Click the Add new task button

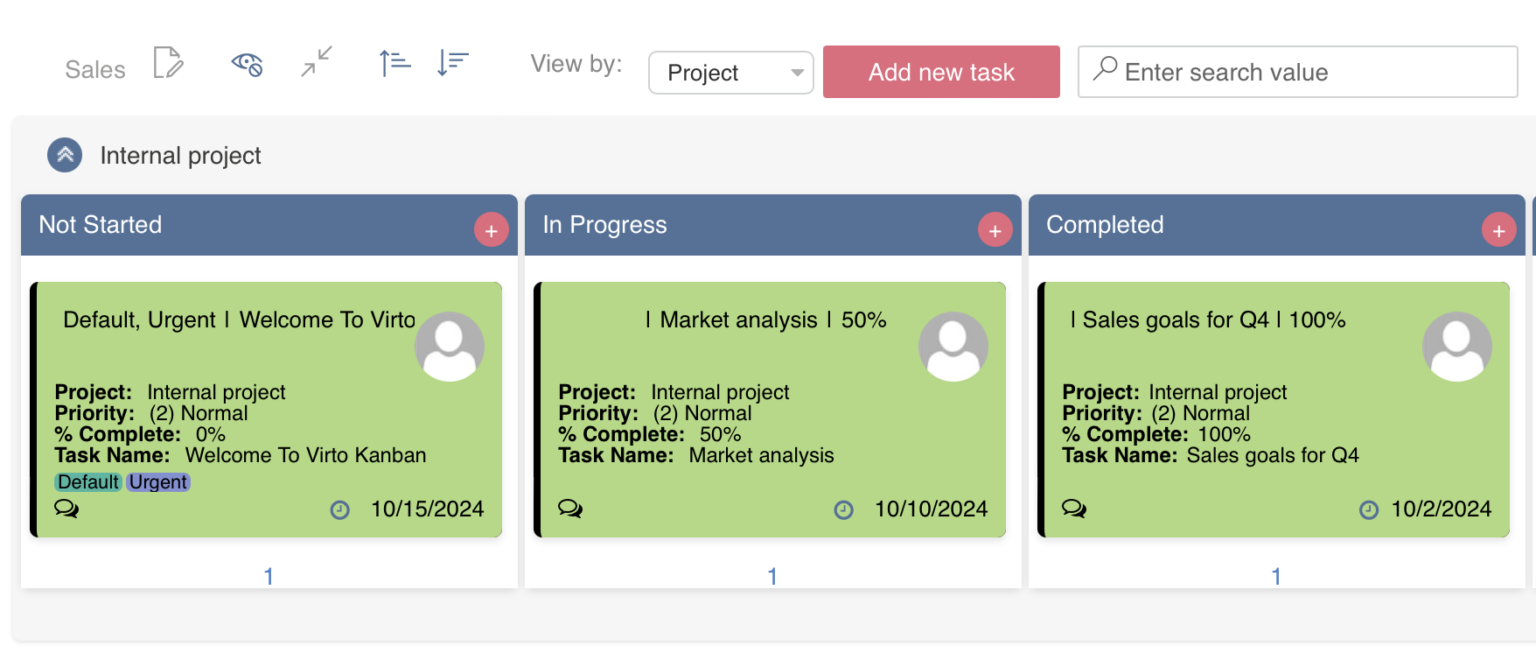[x=941, y=71]
